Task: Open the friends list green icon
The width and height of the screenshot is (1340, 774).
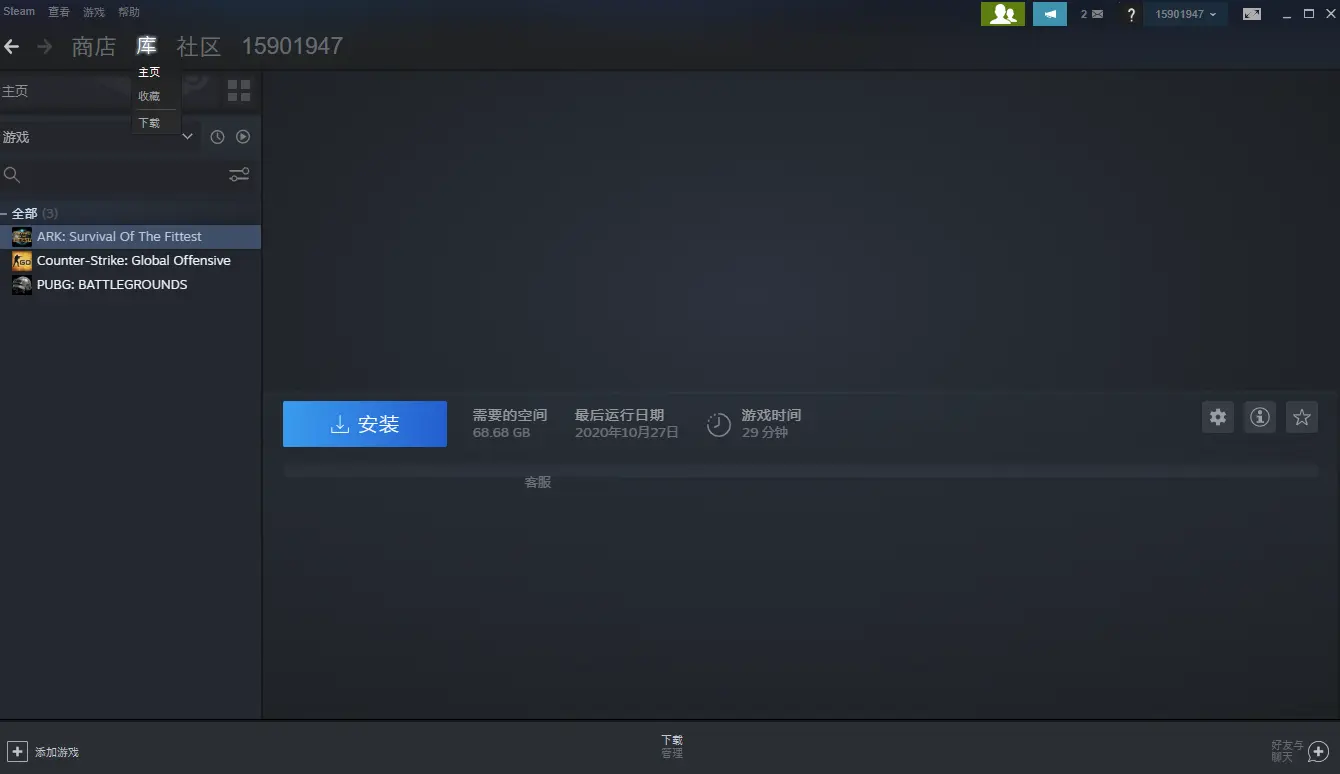Action: (x=1003, y=14)
